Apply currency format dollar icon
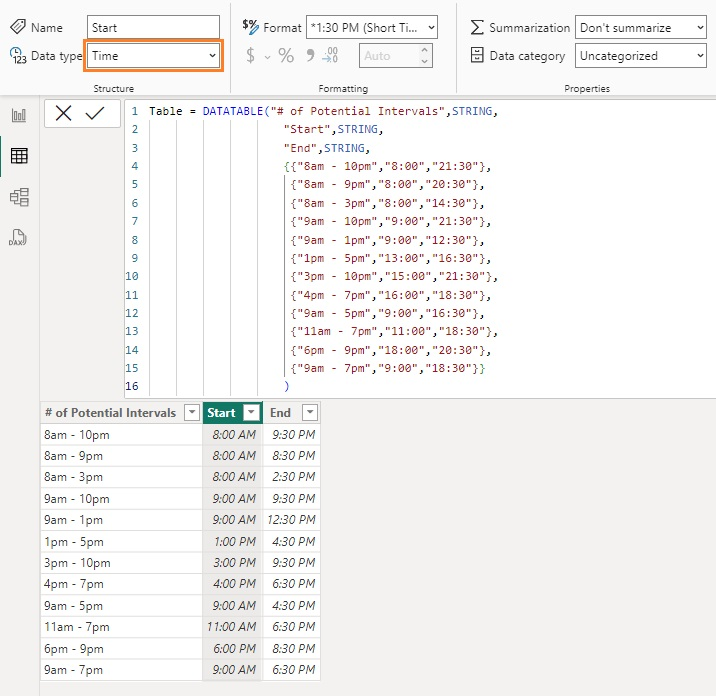Viewport: 716px width, 696px height. 250,56
